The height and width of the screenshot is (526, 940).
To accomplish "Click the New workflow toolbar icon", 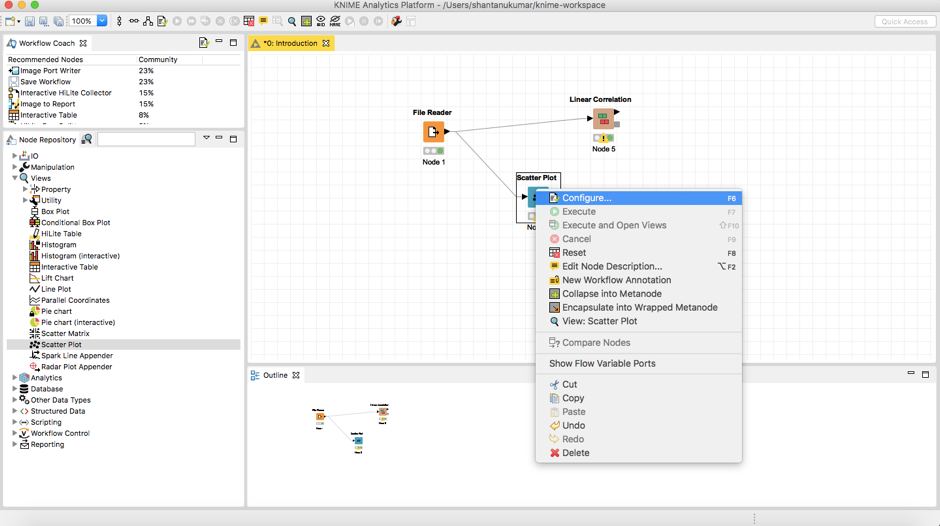I will tap(10, 21).
